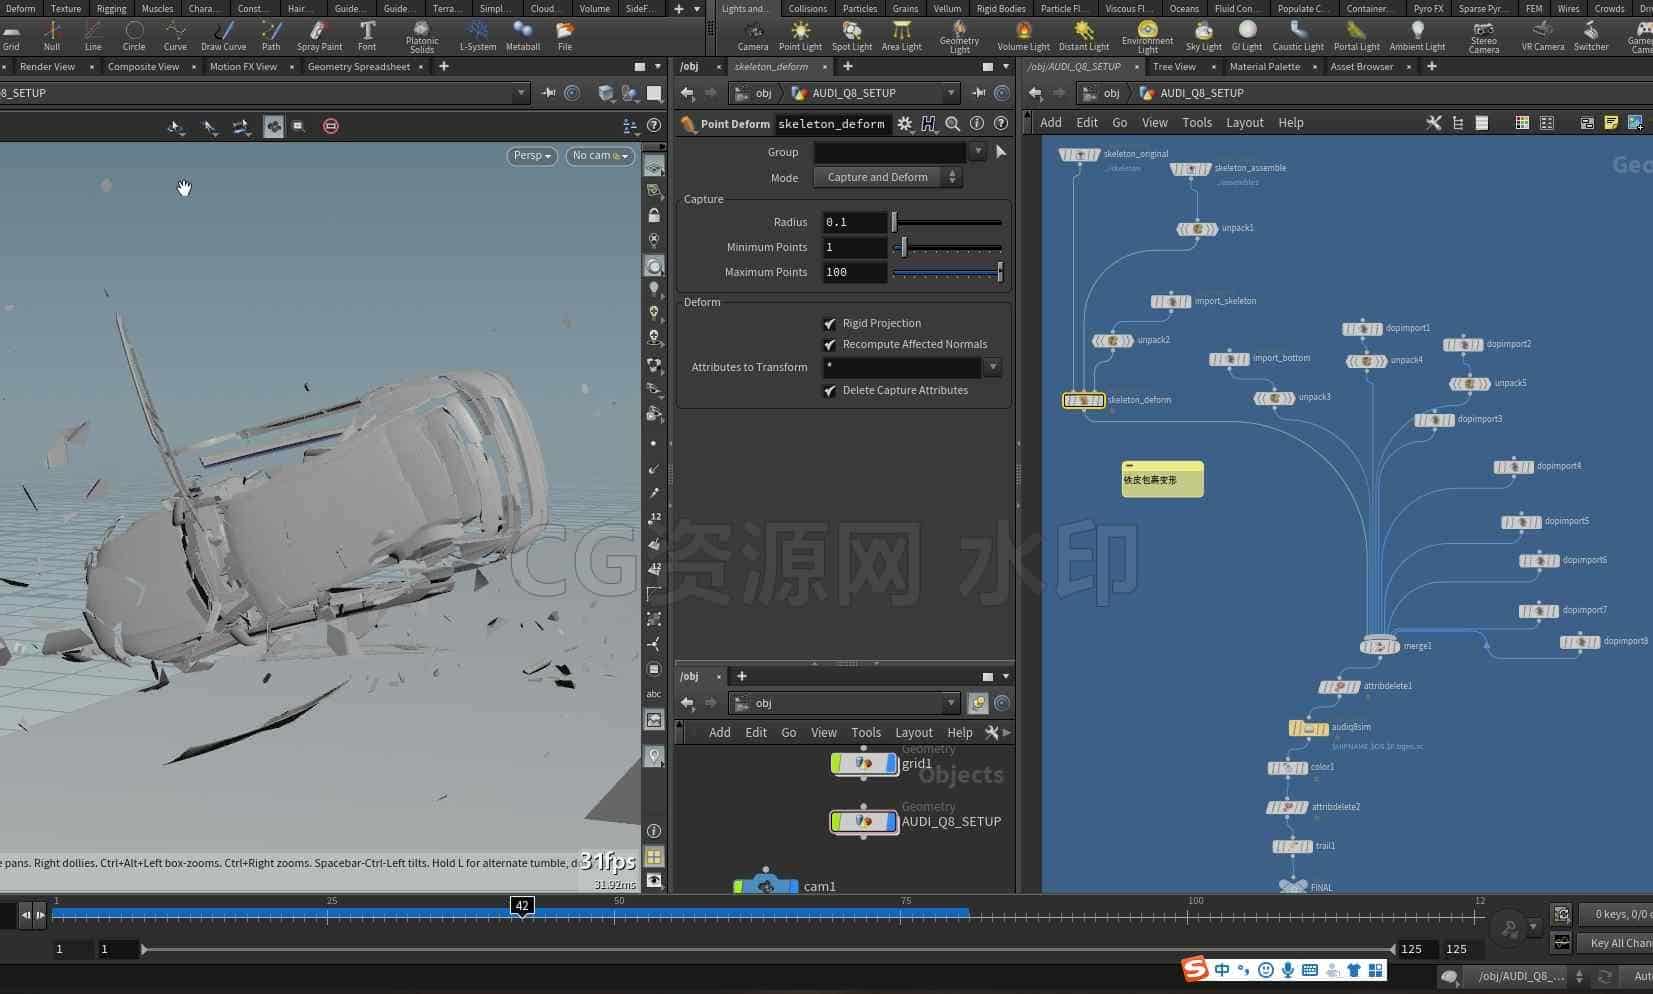
Task: Open the parameter gear menu for skeleton_deform
Action: click(905, 124)
